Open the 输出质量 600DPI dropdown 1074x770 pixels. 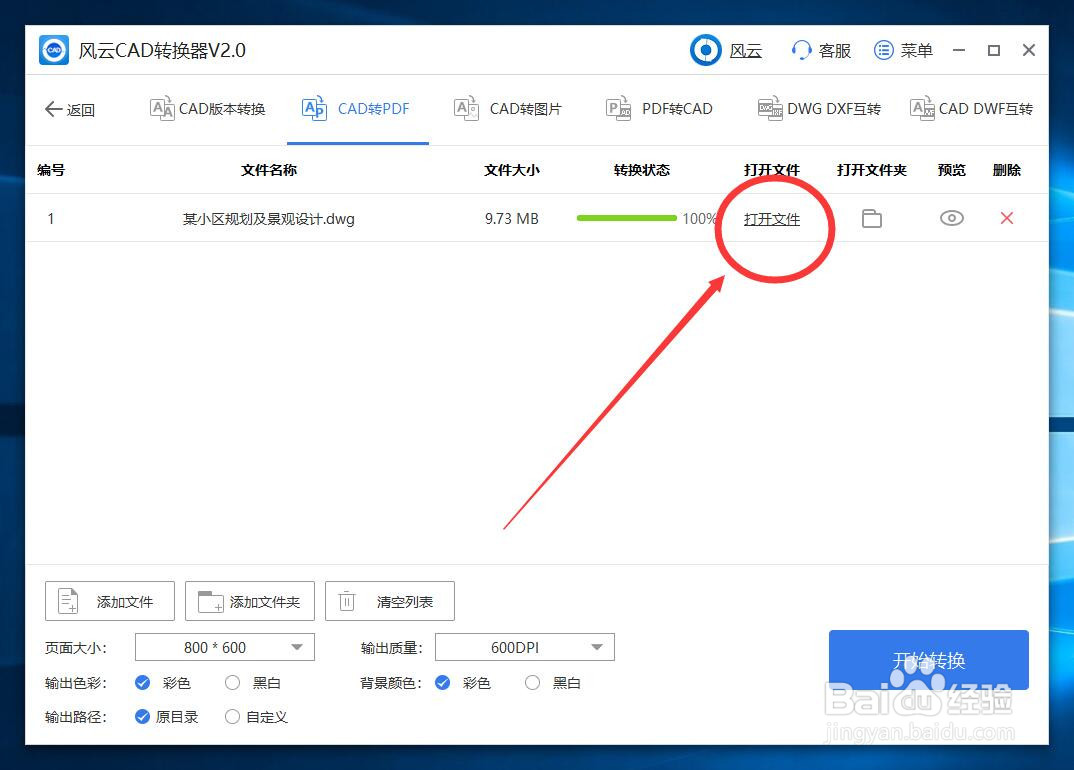coord(525,647)
